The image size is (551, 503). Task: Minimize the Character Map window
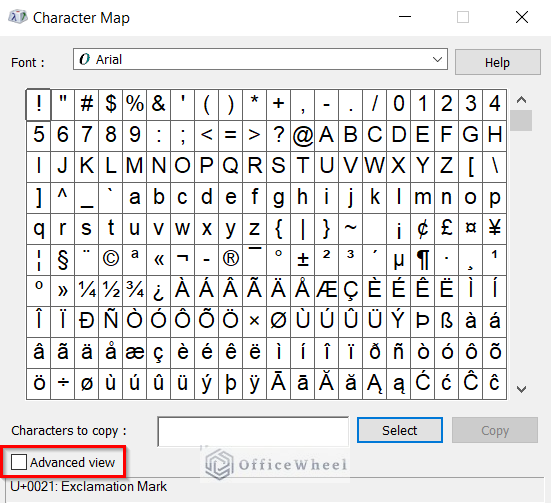[405, 17]
